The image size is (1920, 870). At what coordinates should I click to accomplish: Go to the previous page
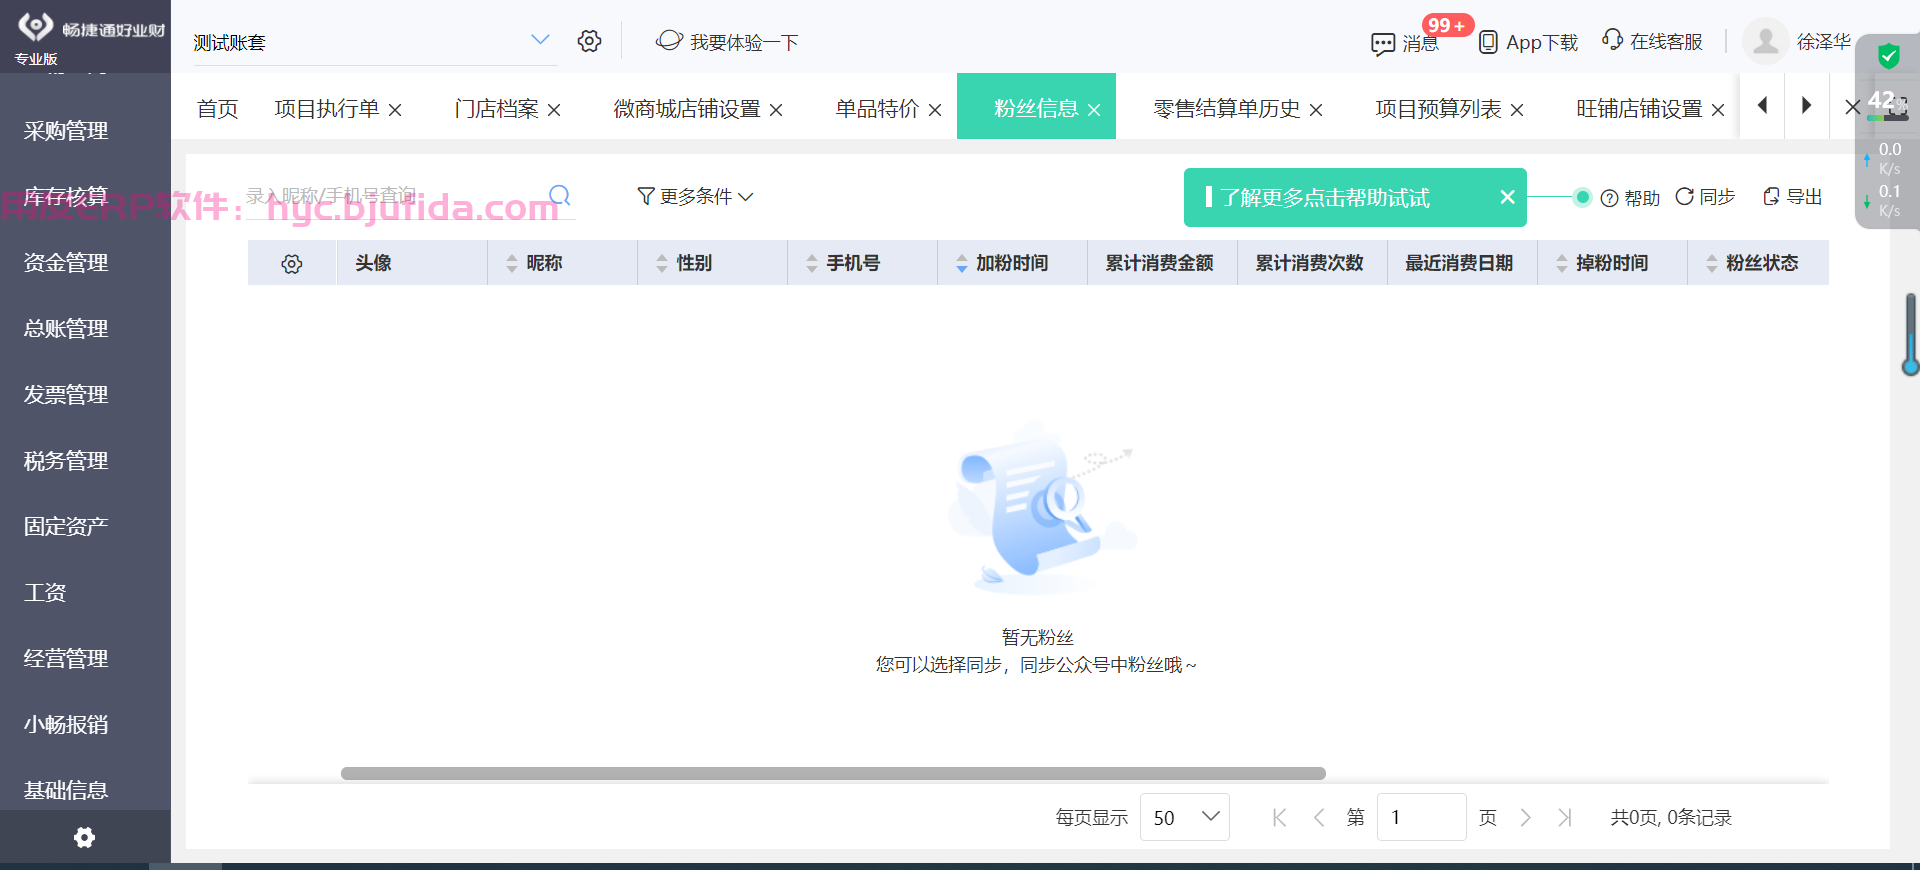tap(1319, 818)
